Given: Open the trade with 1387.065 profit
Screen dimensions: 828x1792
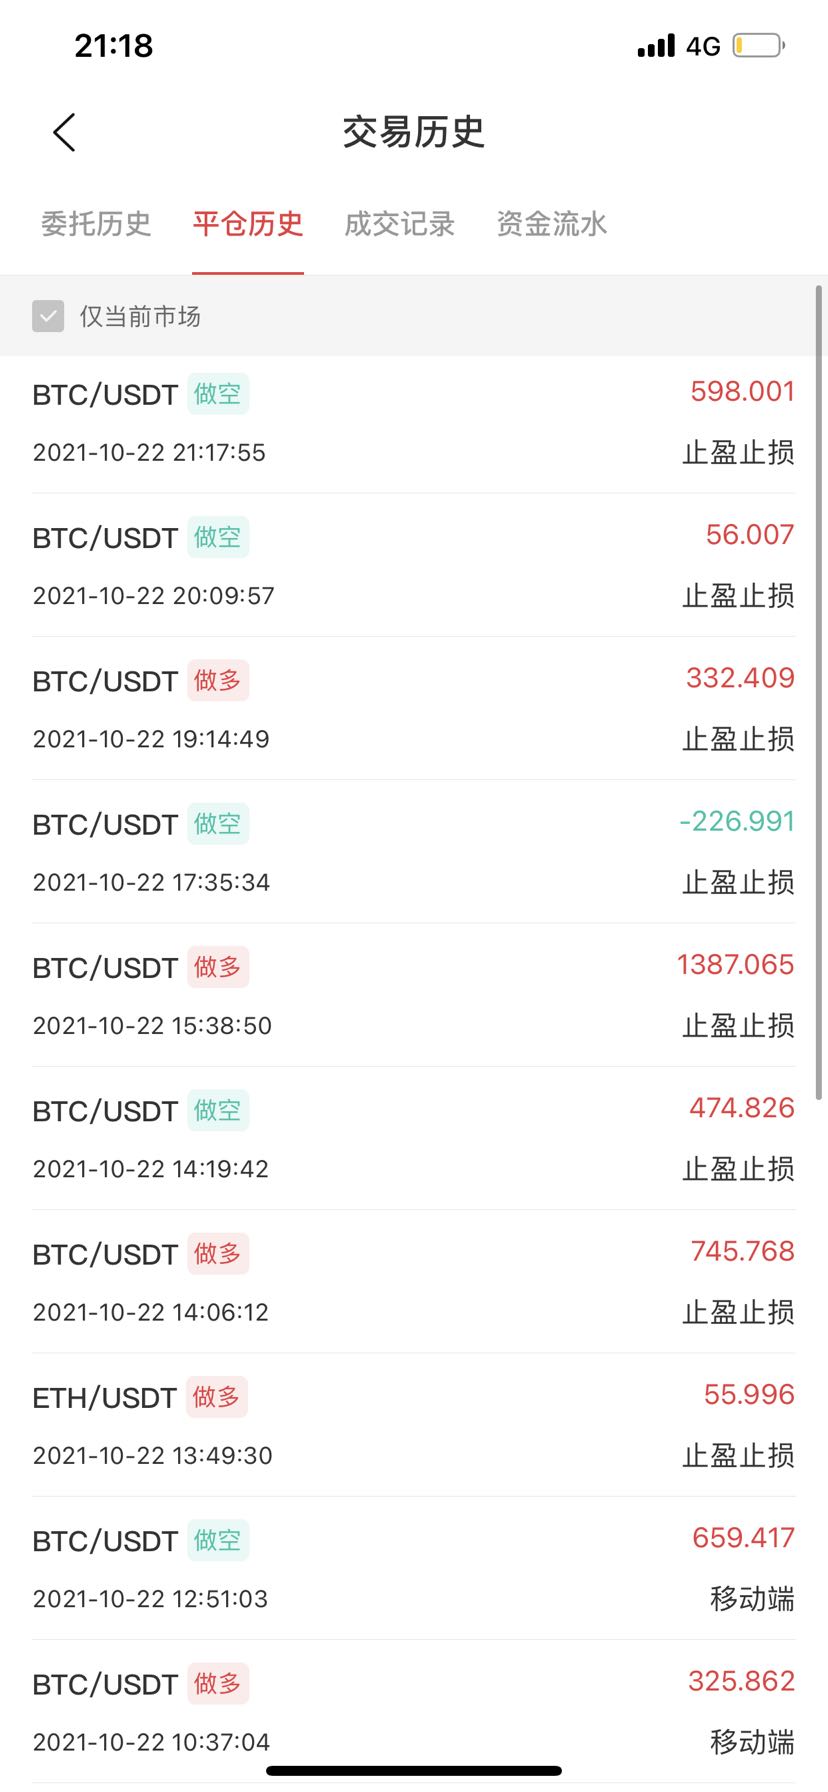Looking at the screenshot, I should 414,995.
